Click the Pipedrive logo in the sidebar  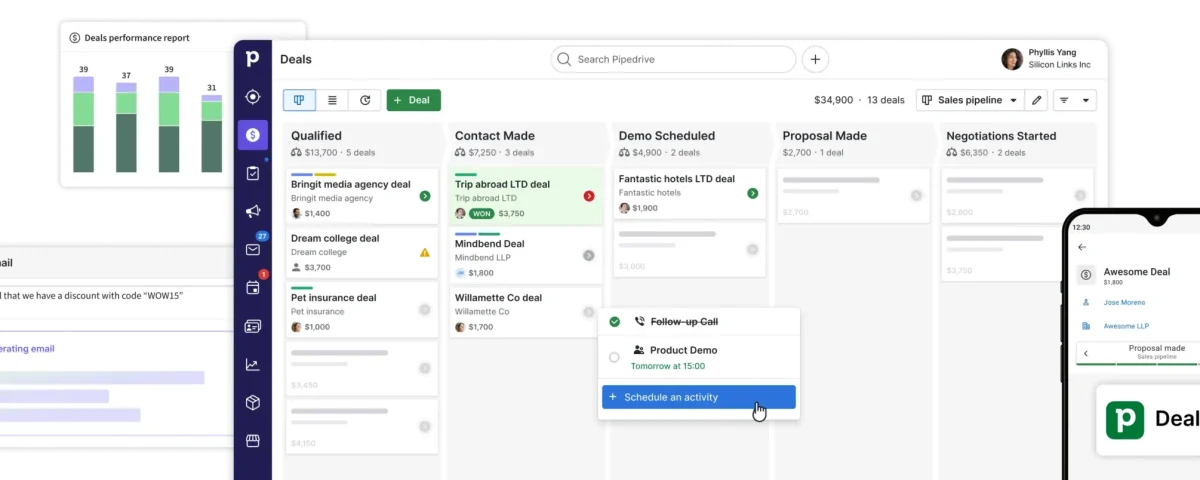252,59
